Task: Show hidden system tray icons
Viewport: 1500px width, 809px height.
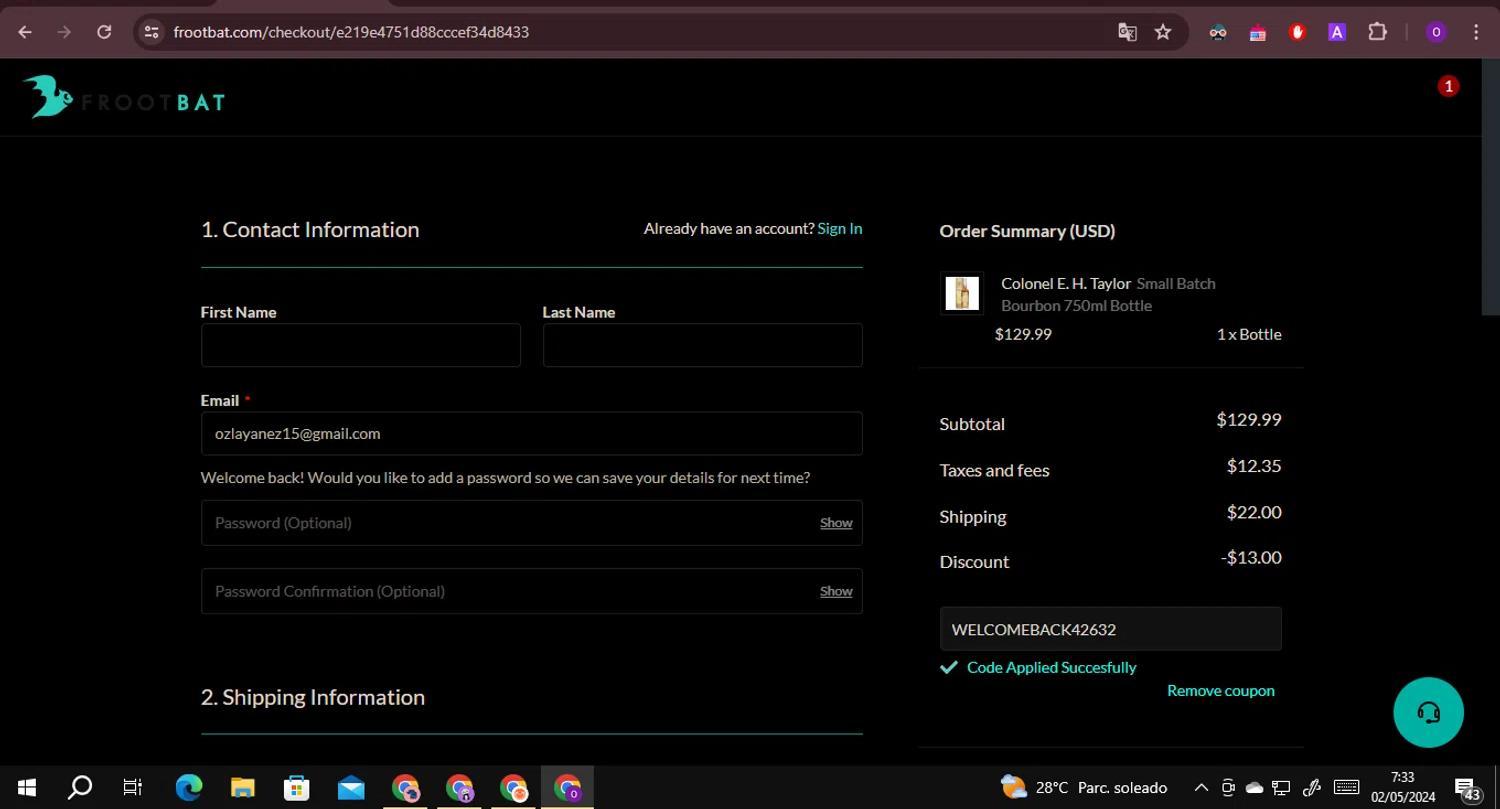Action: 1201,788
